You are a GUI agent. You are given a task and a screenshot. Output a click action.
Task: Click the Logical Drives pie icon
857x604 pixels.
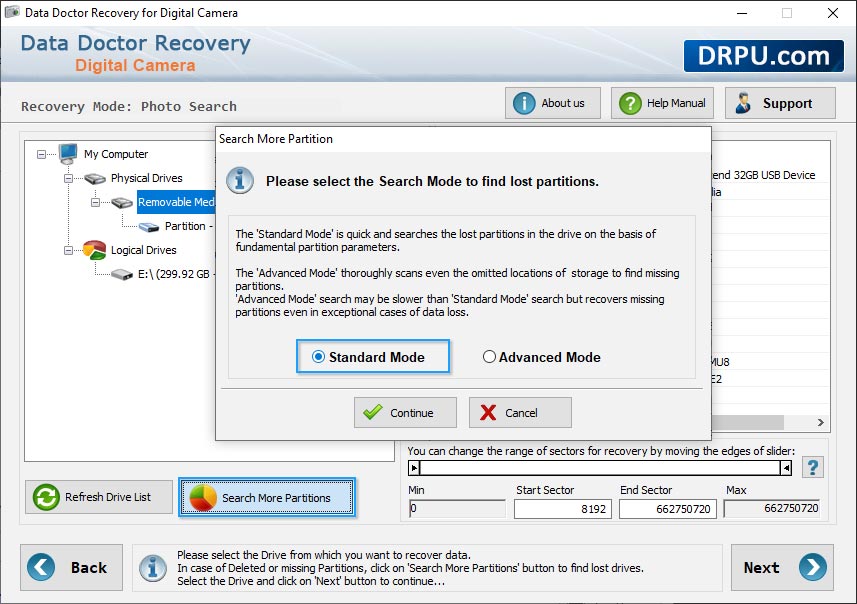(94, 249)
